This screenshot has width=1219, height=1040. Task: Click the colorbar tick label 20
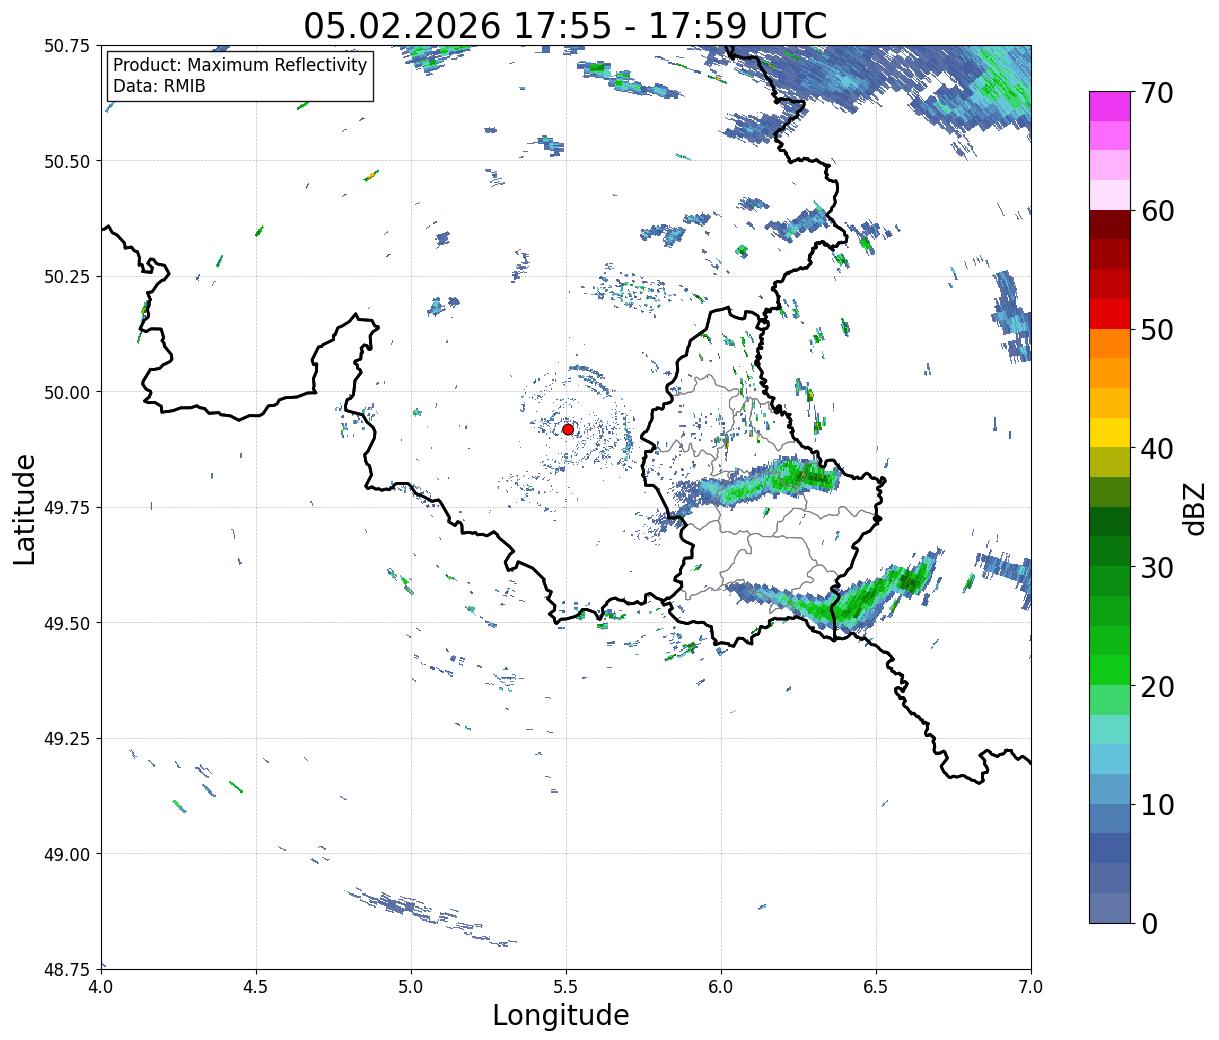(x=1157, y=686)
